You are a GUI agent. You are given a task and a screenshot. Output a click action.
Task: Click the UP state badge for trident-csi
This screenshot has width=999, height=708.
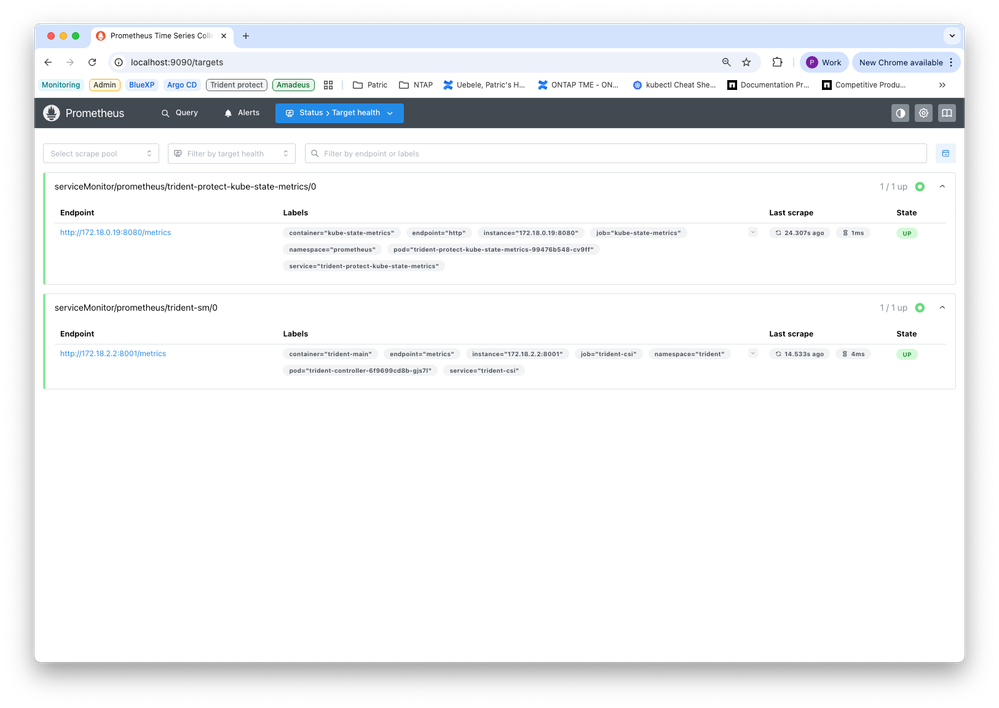[907, 354]
